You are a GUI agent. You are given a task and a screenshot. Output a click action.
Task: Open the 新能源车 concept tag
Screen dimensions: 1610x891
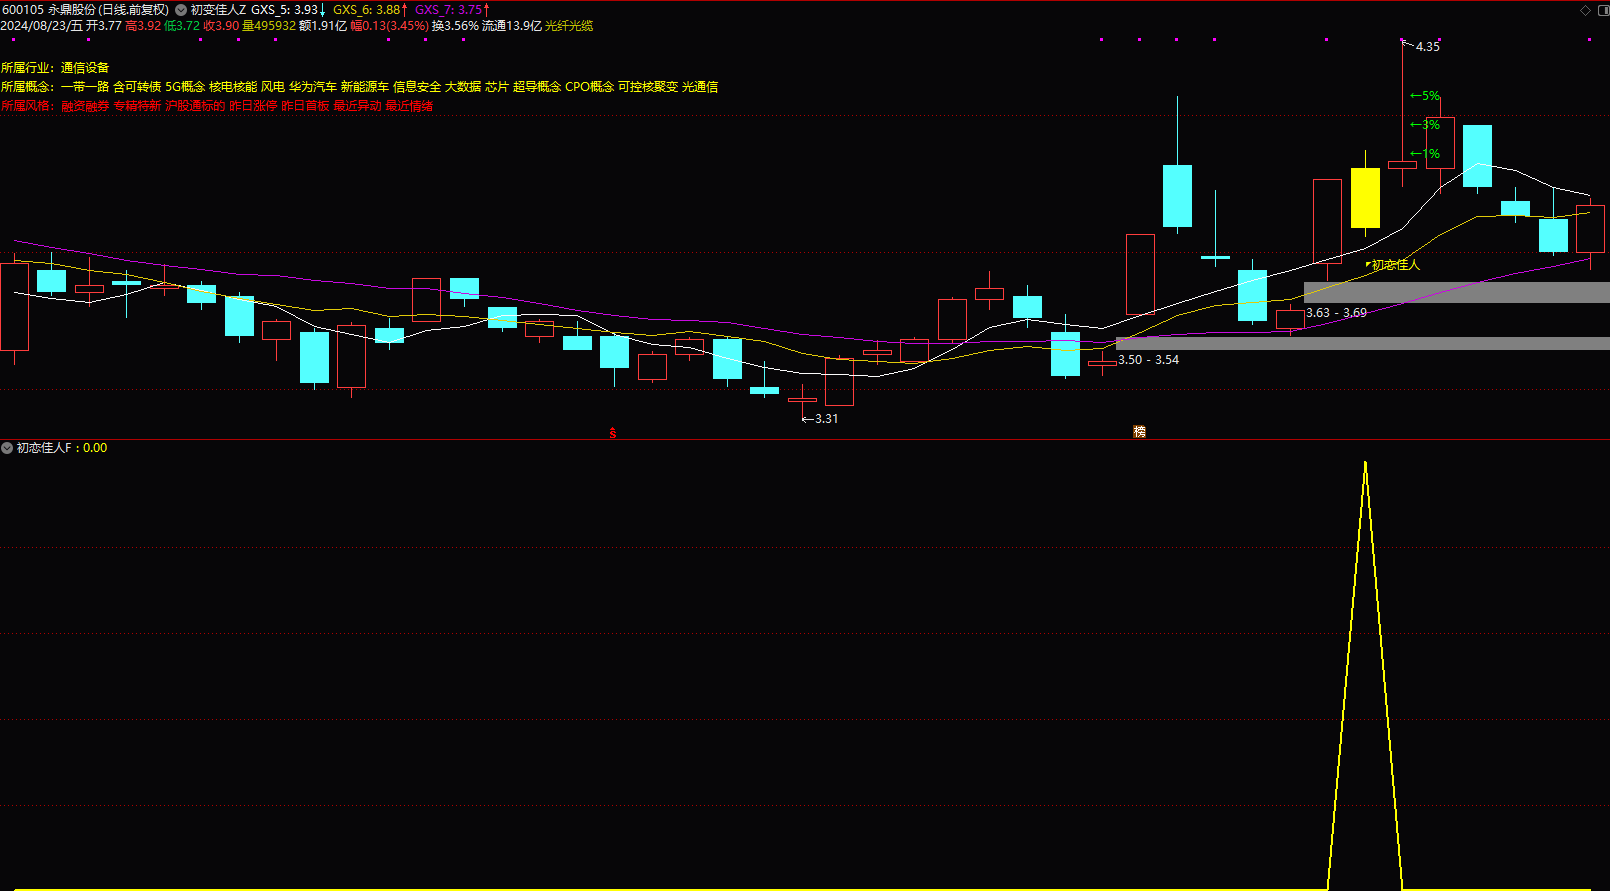pos(365,87)
